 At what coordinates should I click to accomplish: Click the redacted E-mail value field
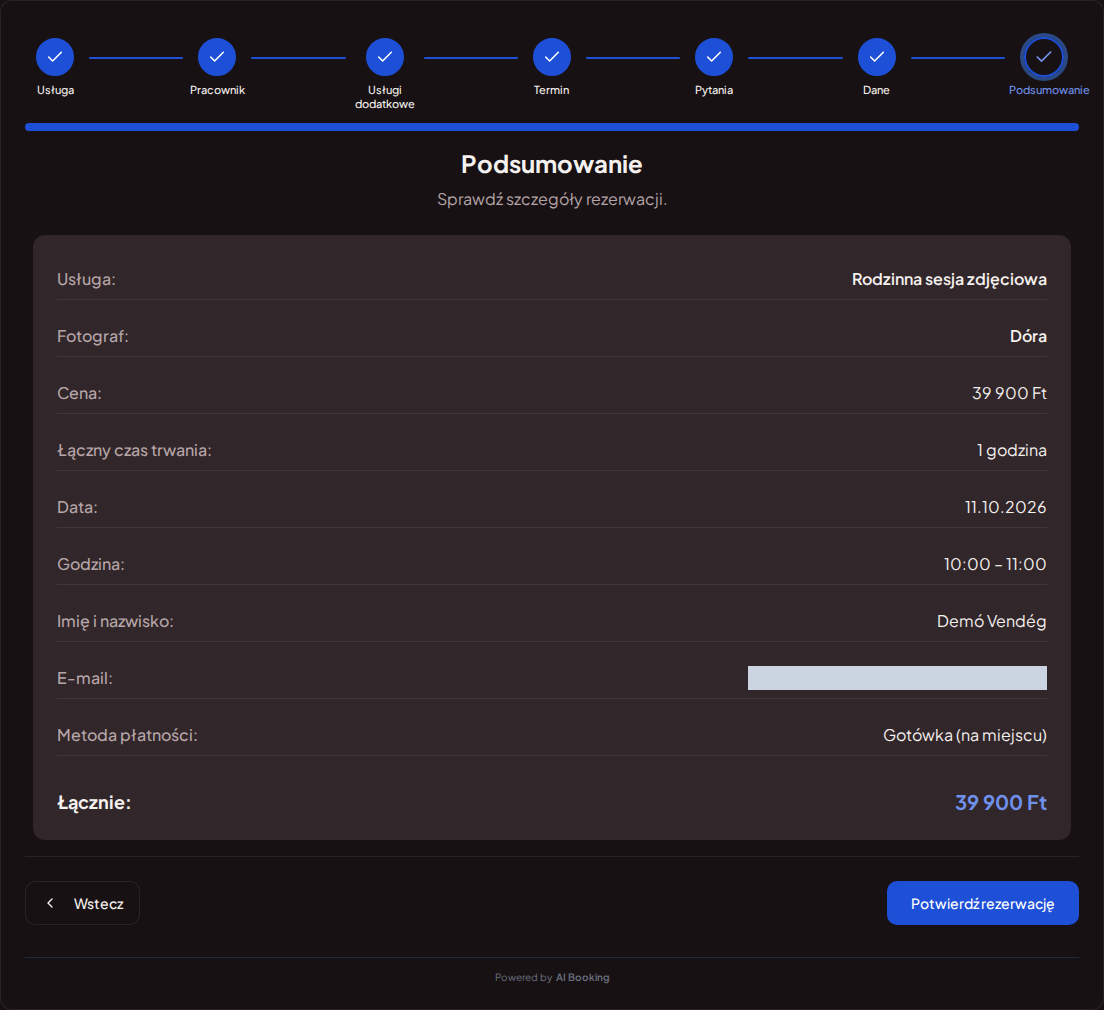[897, 678]
